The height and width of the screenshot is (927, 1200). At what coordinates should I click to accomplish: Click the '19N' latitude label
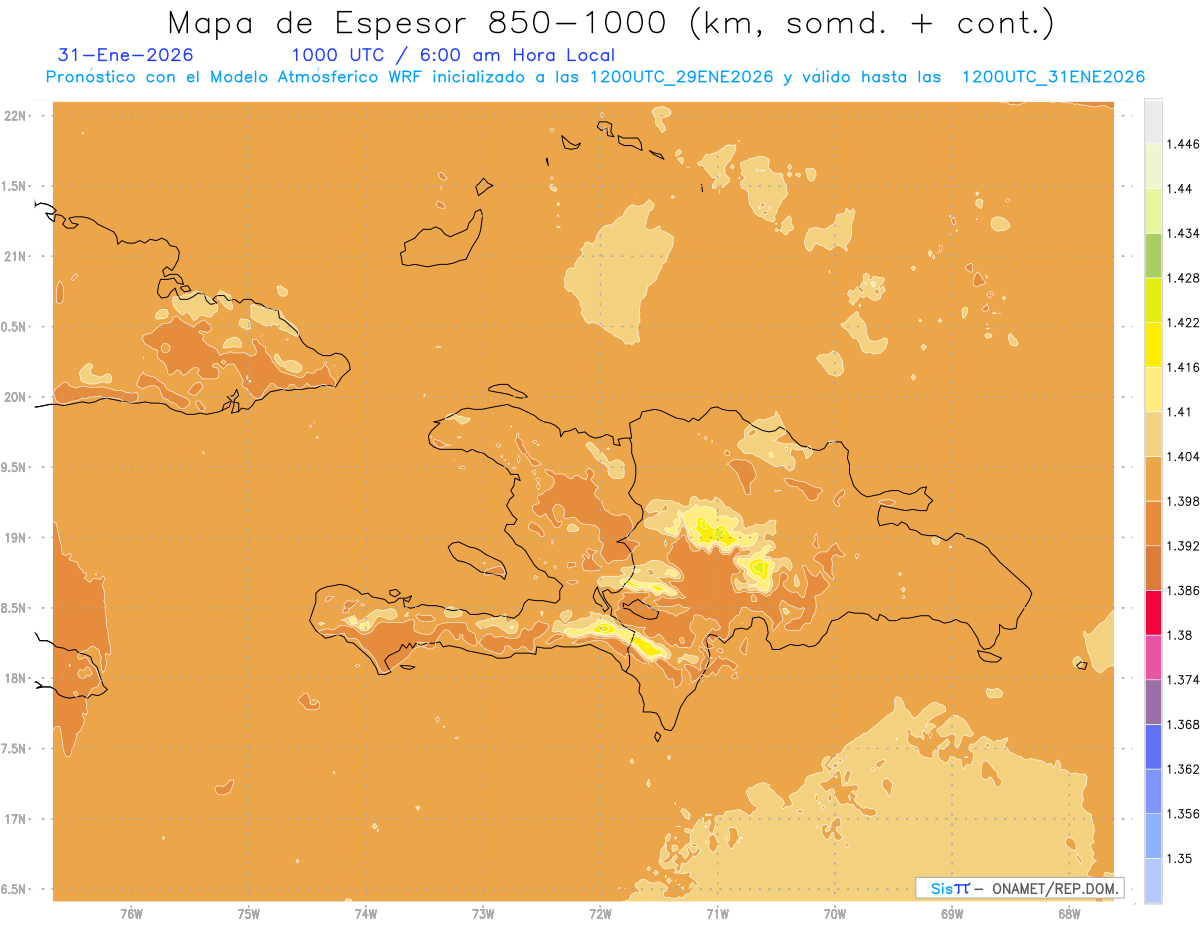(17, 538)
